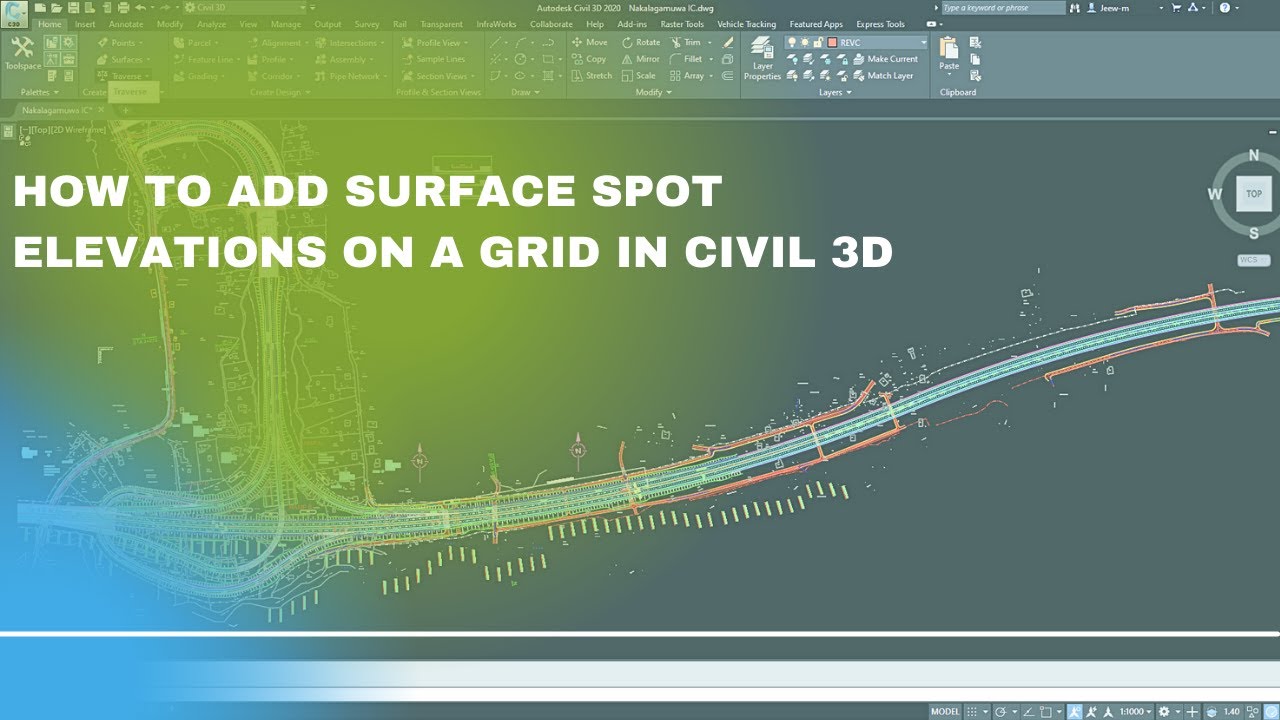This screenshot has width=1280, height=720.
Task: Open the REVC layer dropdown
Action: click(923, 43)
